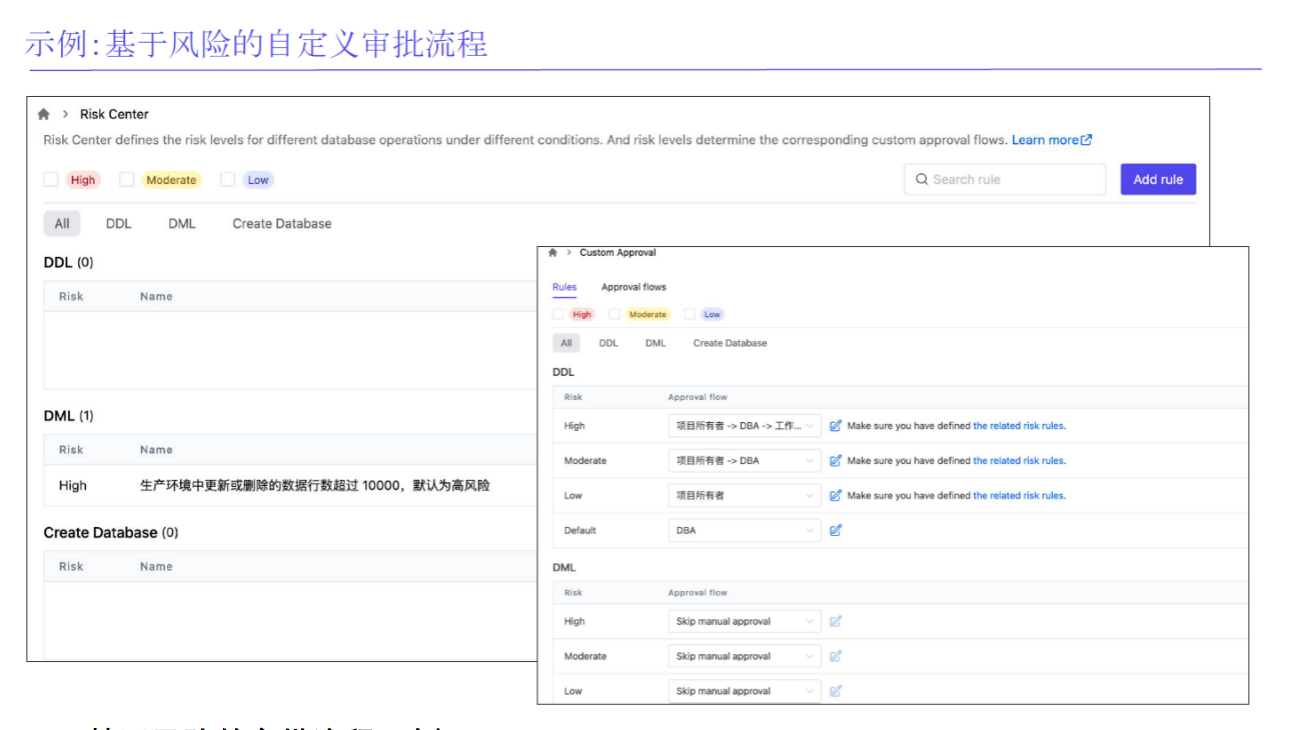Click the 'DML (1)' section heading
This screenshot has width=1290, height=730.
[x=68, y=415]
